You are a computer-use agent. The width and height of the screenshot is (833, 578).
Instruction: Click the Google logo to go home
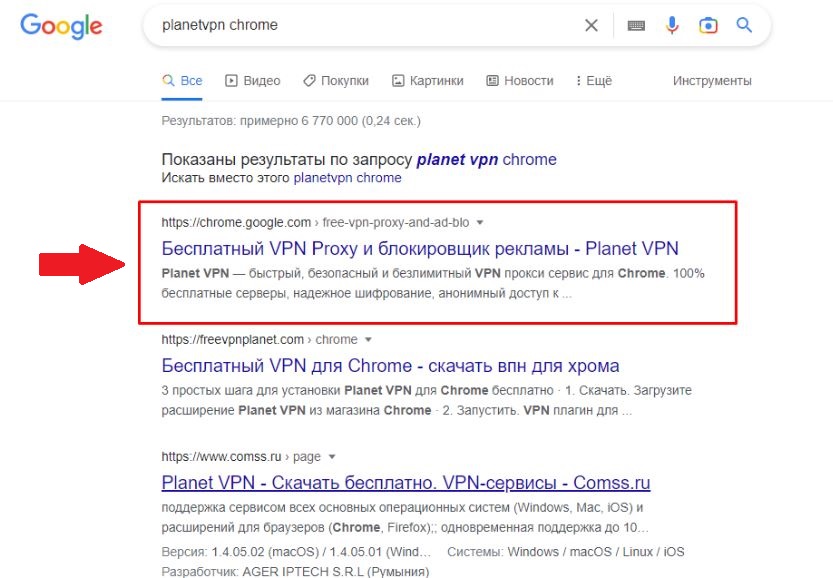60,27
